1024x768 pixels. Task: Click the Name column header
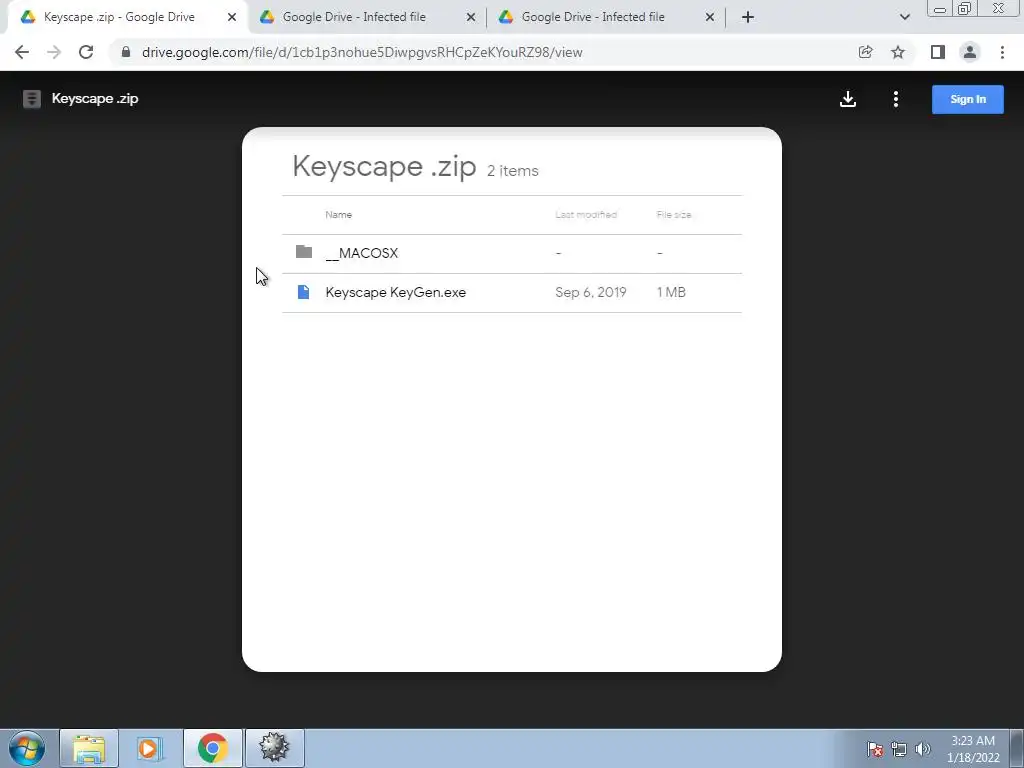(x=338, y=215)
